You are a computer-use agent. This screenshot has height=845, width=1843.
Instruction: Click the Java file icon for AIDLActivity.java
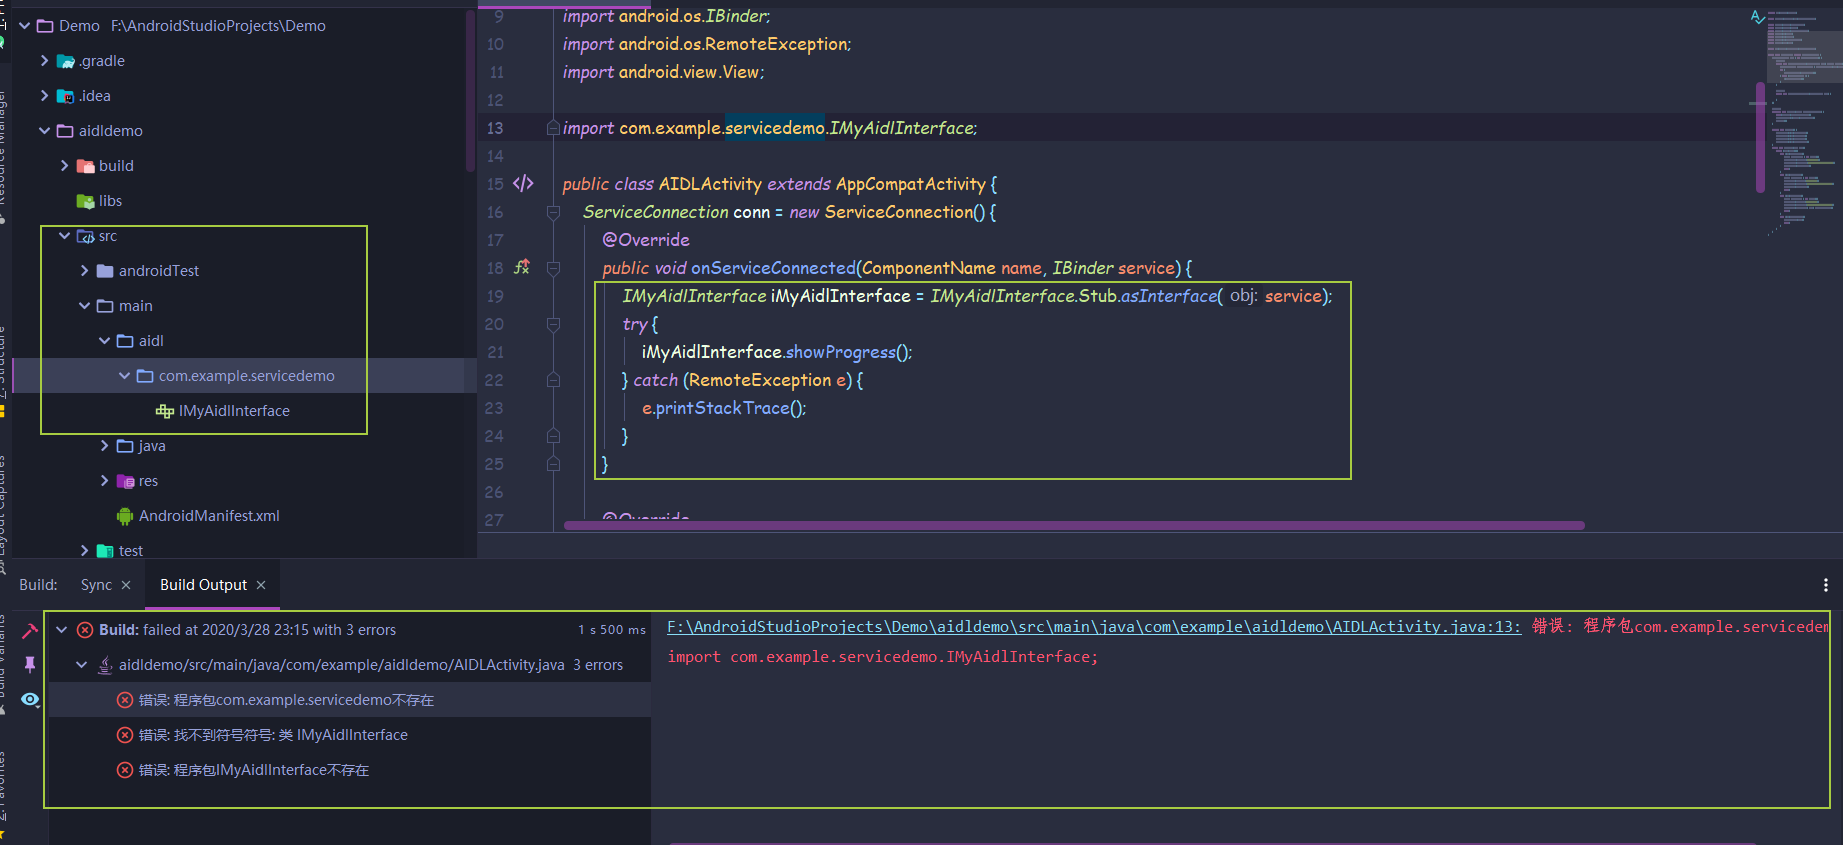[x=105, y=665]
